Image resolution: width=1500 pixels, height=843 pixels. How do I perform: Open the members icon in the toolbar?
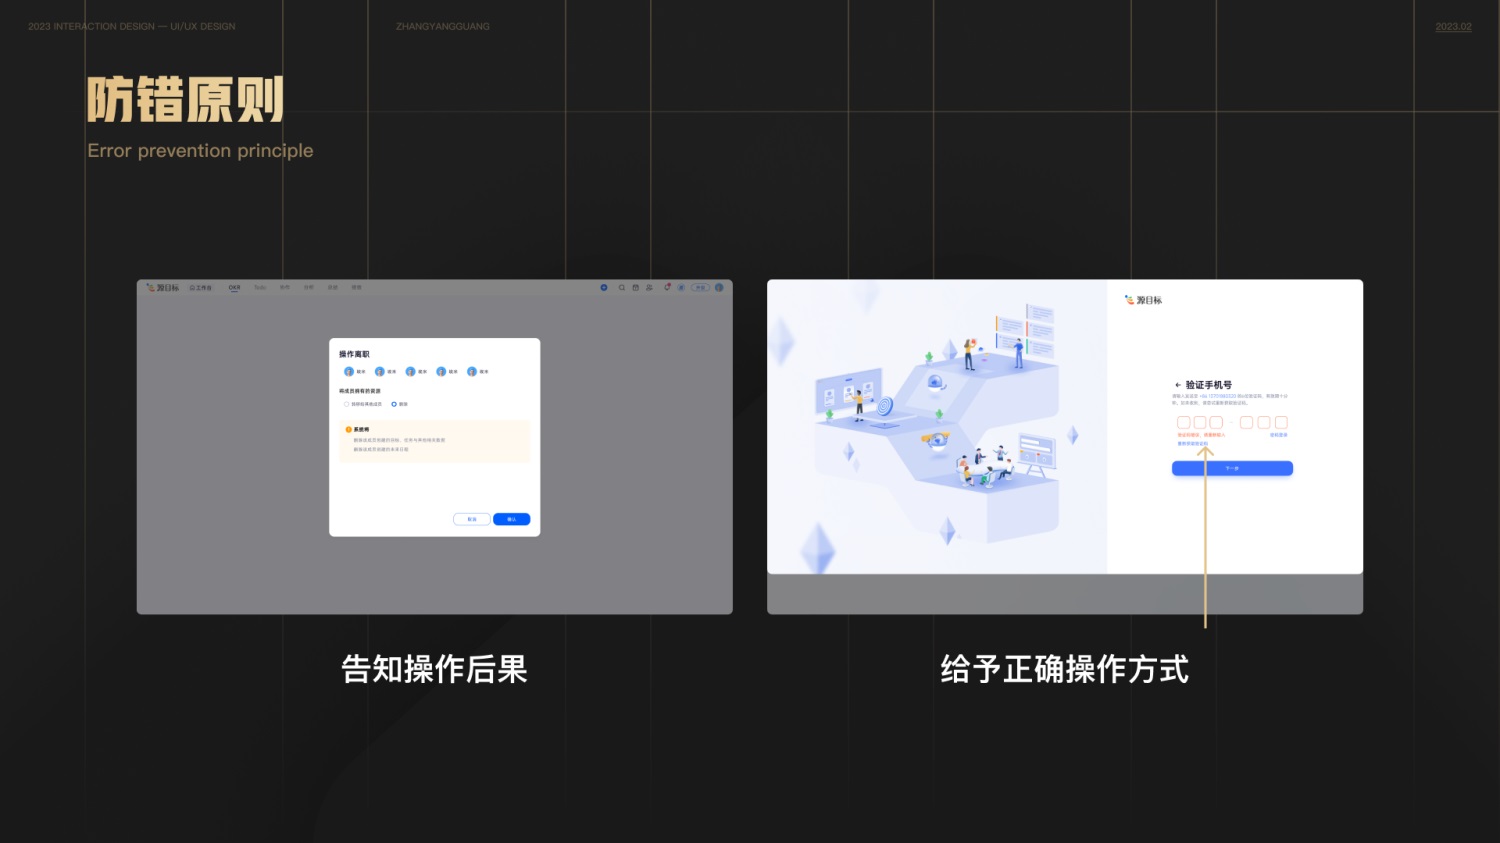click(650, 287)
